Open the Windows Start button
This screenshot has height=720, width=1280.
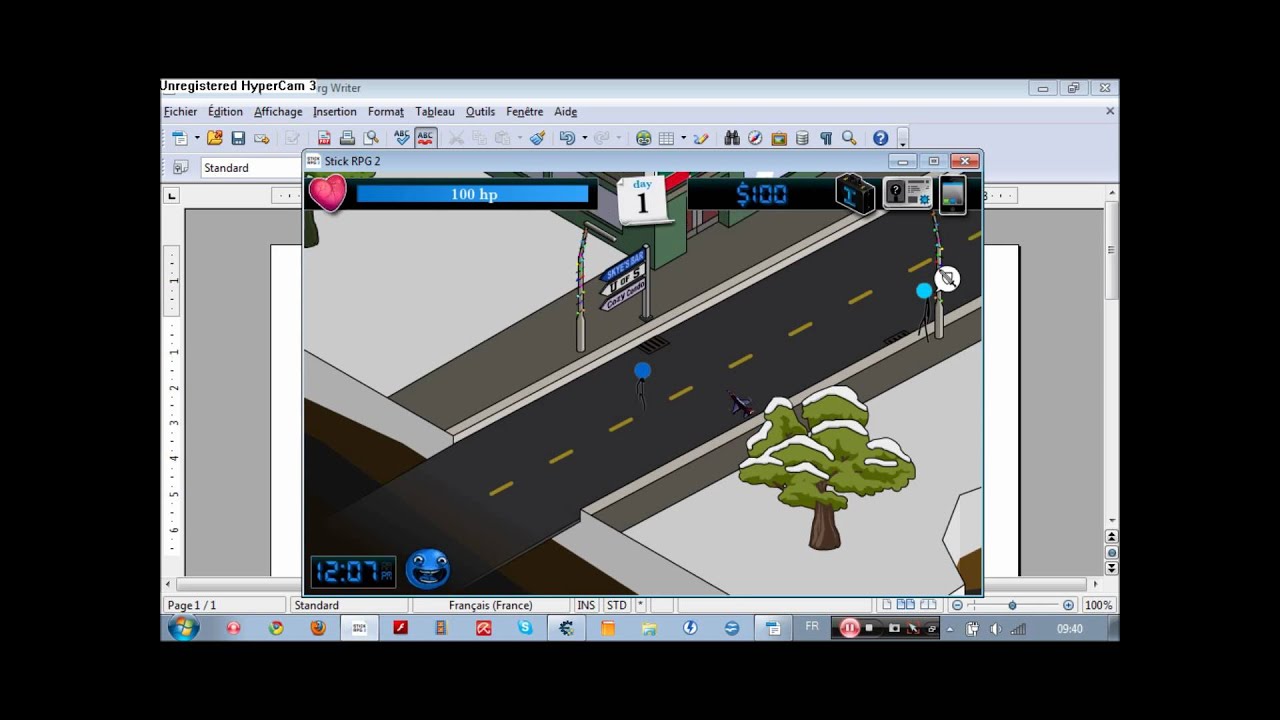[184, 628]
